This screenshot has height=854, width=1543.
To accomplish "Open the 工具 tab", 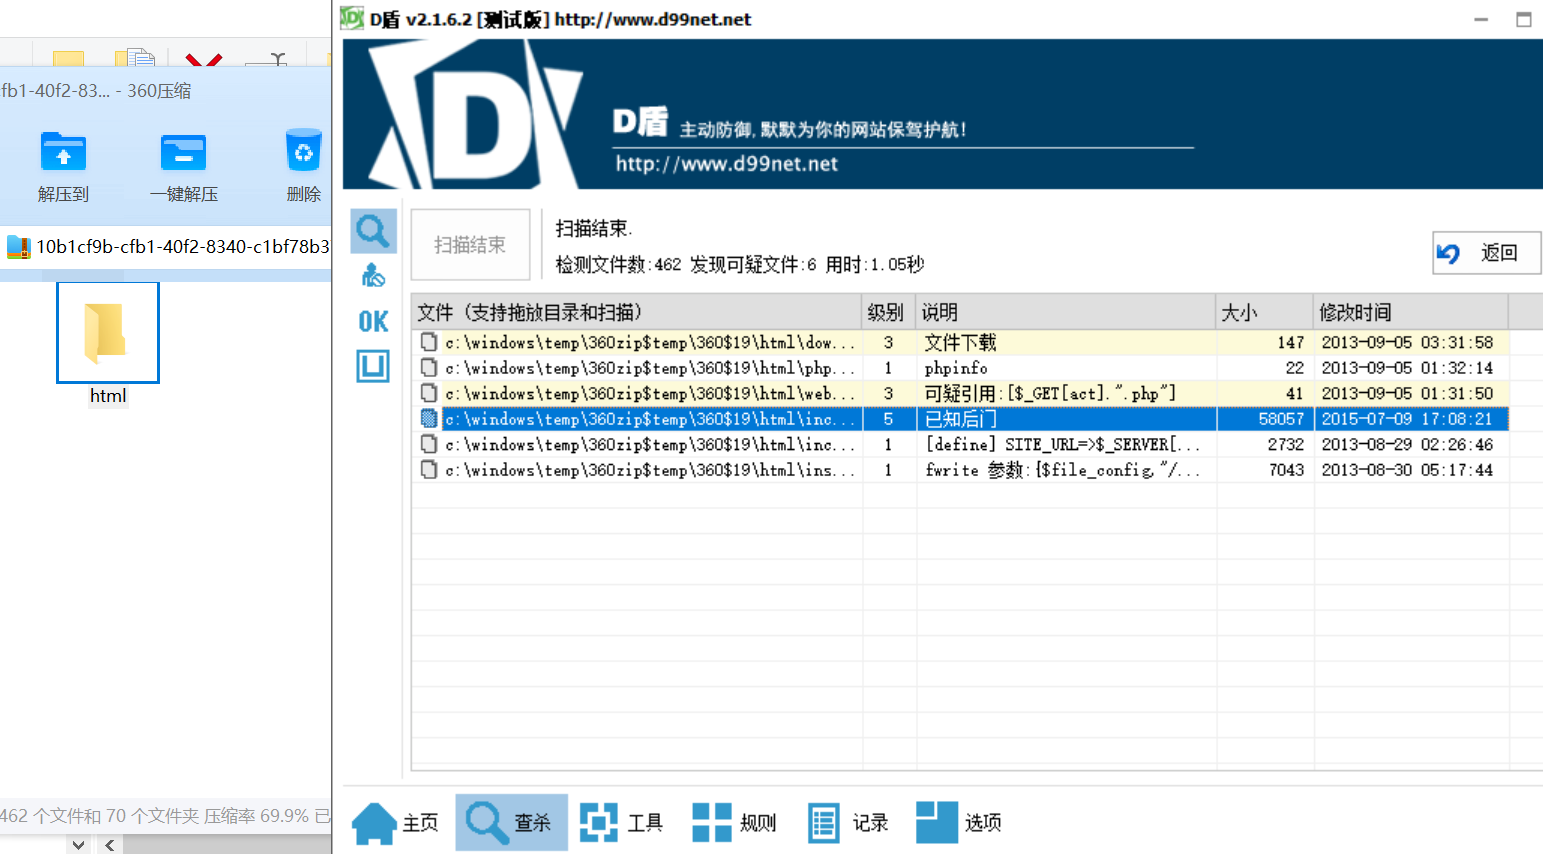I will pos(622,822).
